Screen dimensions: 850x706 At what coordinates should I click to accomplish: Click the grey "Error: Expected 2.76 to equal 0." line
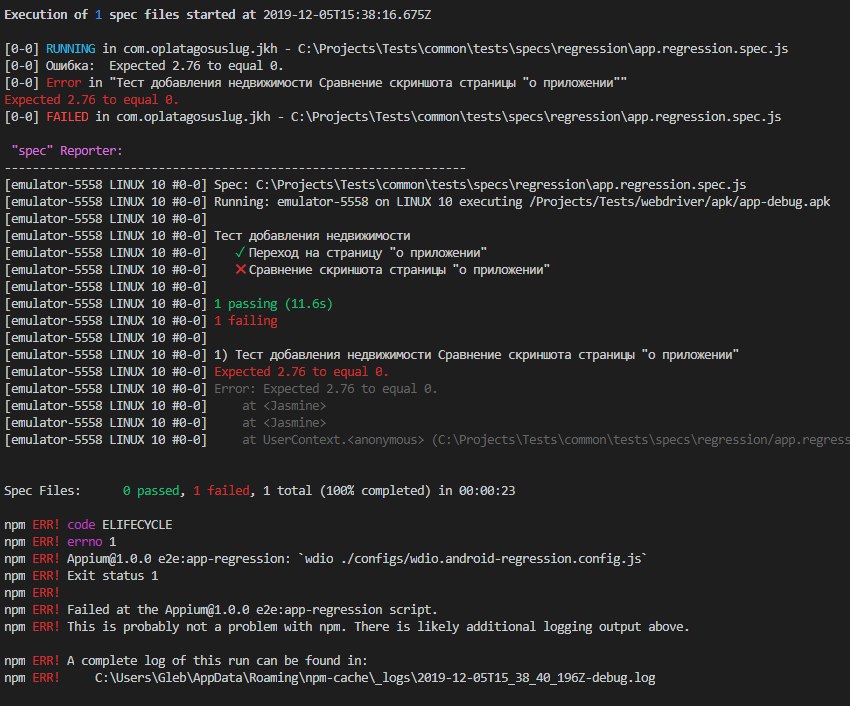(x=325, y=389)
